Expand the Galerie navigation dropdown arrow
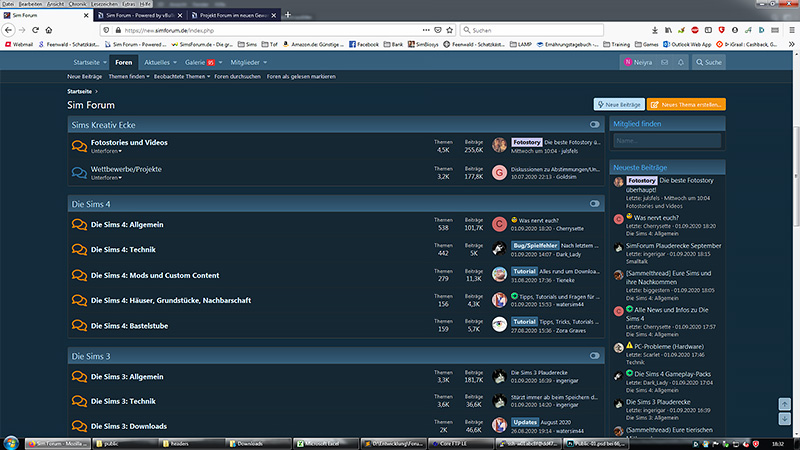This screenshot has height=450, width=800. coord(220,63)
